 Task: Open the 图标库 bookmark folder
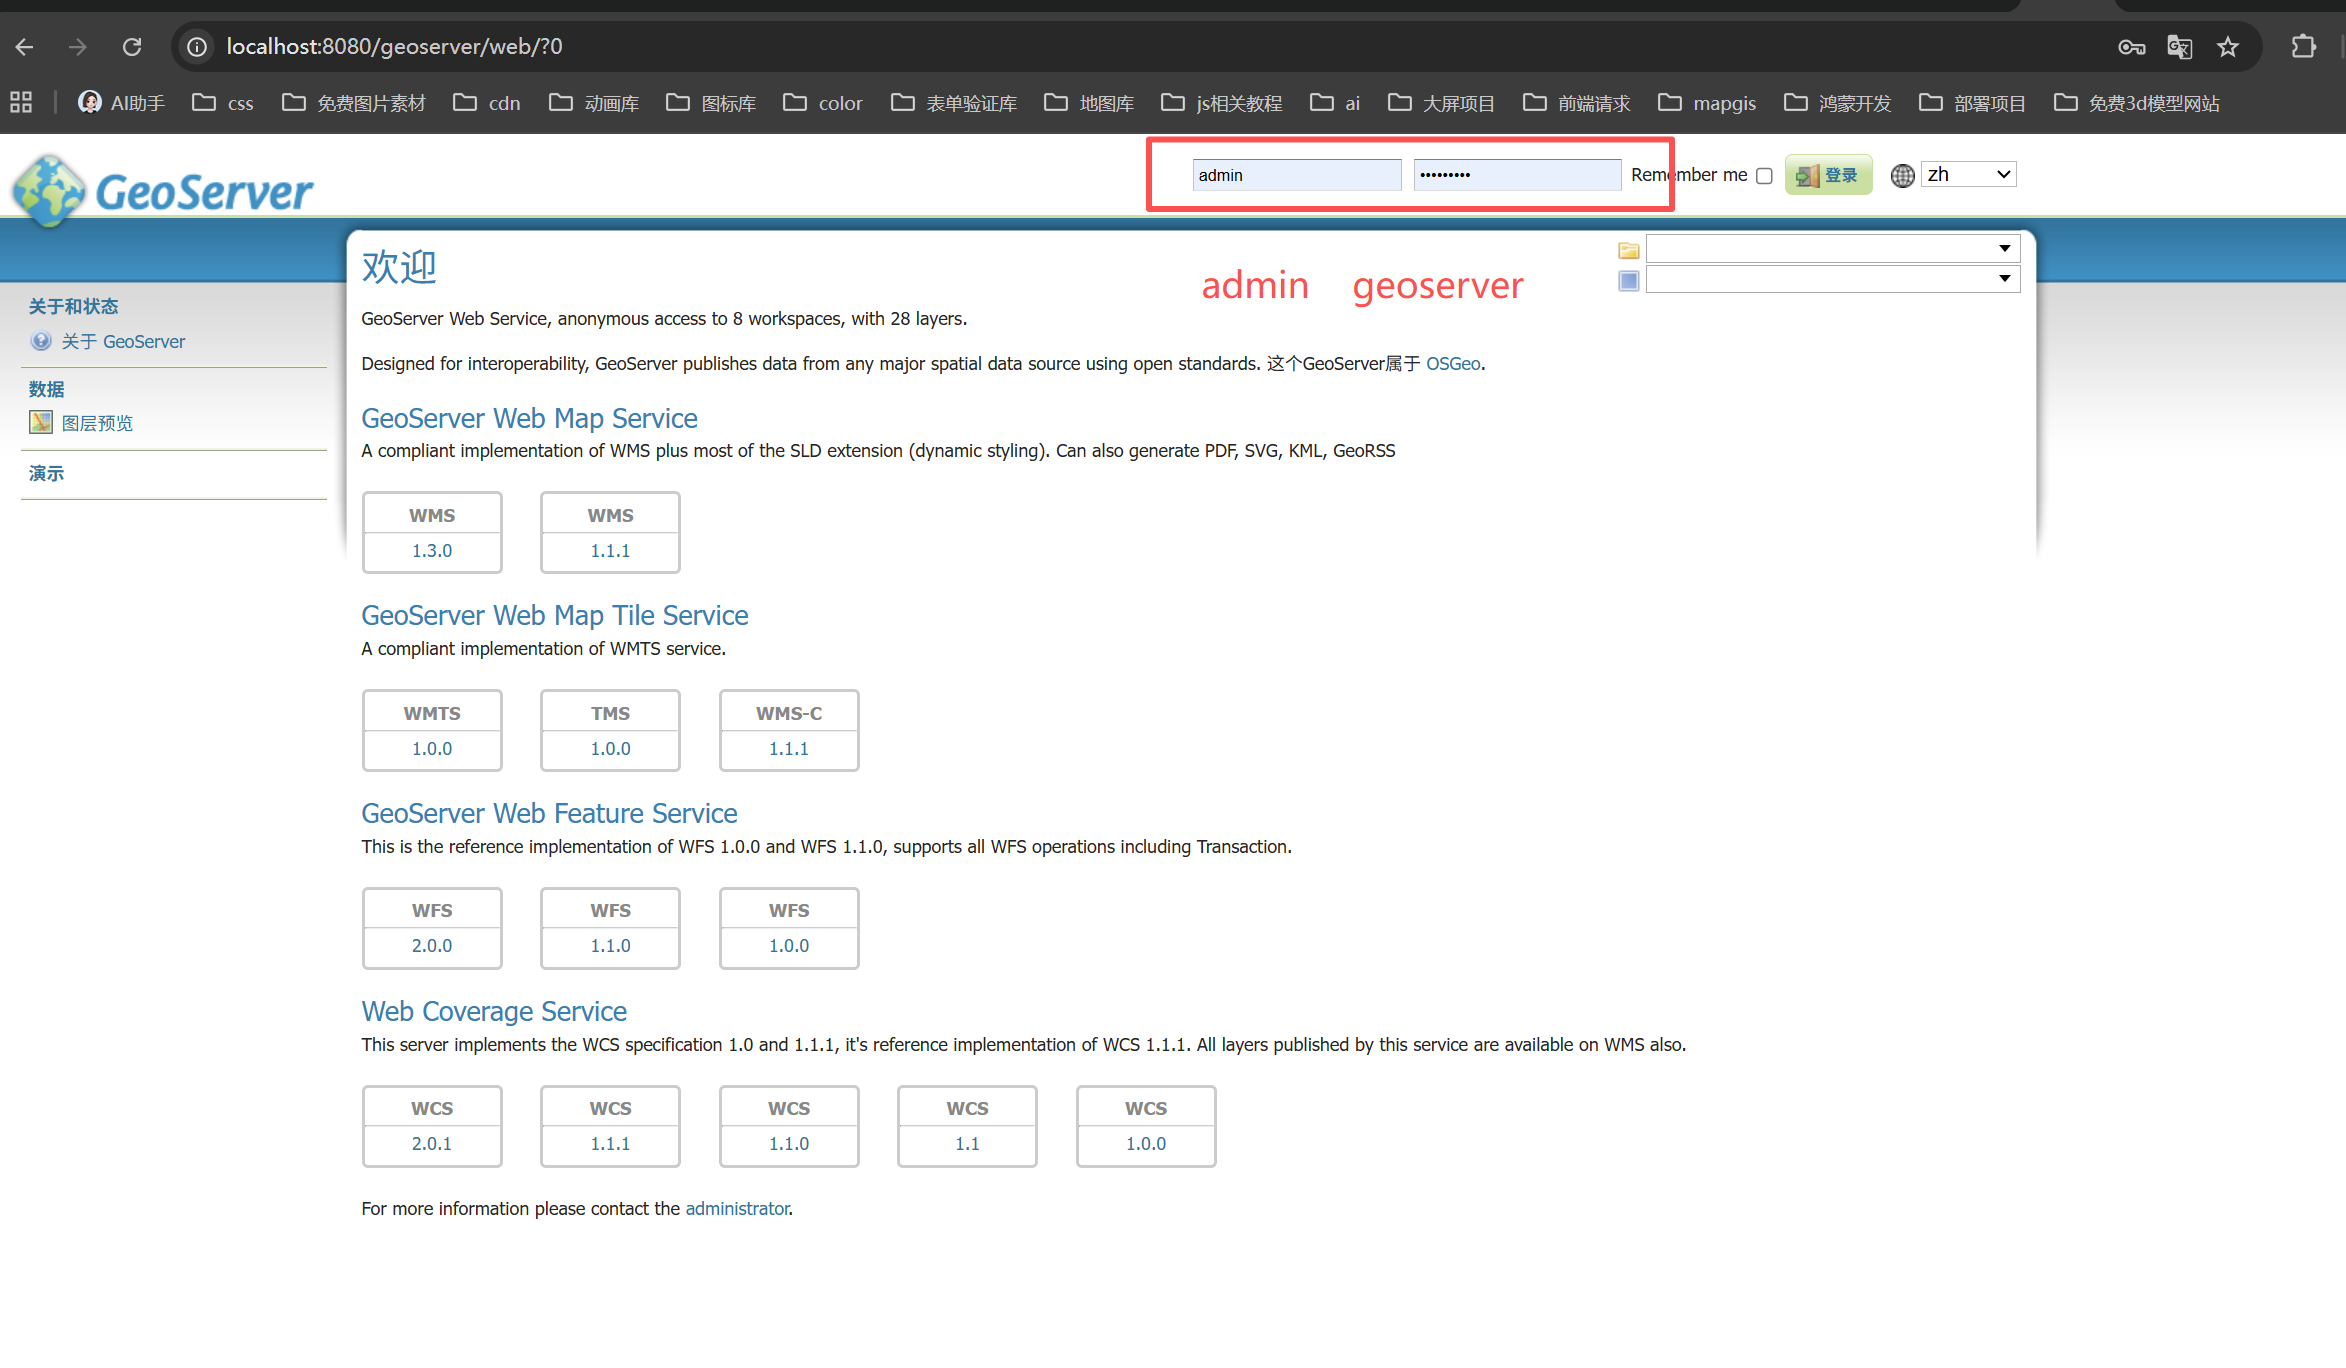pyautogui.click(x=711, y=103)
